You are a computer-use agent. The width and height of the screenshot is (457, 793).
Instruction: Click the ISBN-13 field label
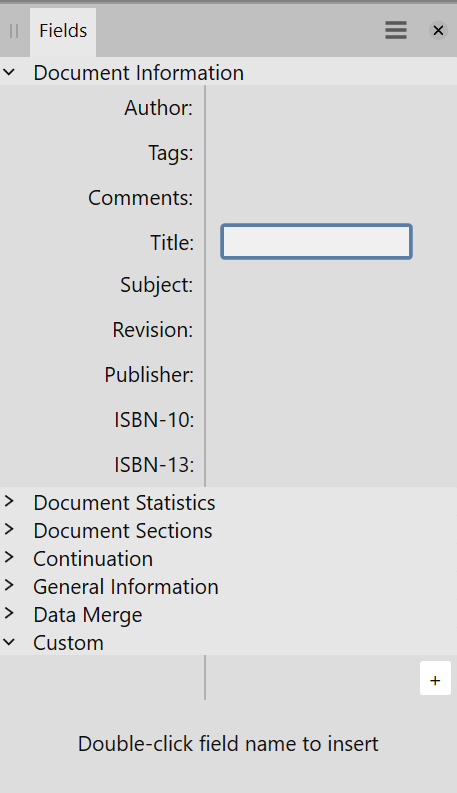[154, 465]
